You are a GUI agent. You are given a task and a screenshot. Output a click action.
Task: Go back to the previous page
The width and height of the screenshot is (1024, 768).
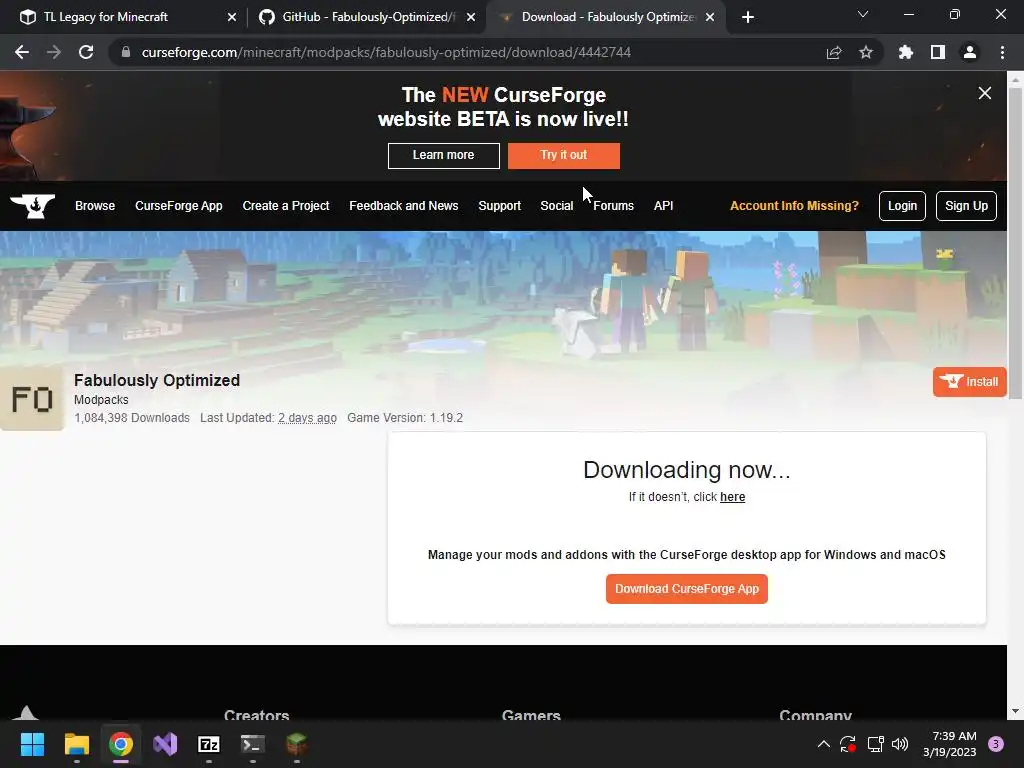pos(22,52)
